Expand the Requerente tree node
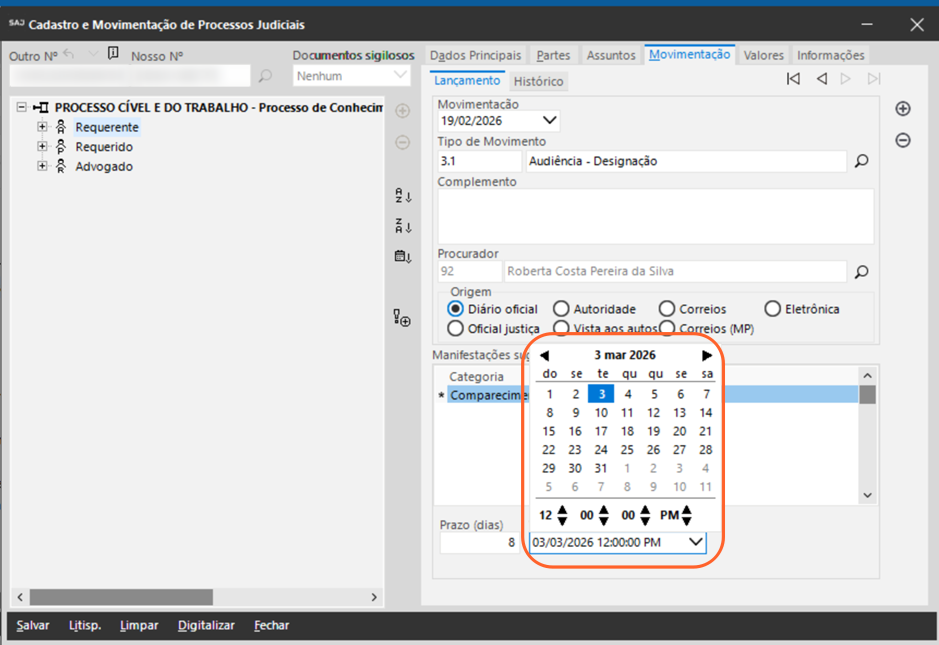The image size is (939, 645). [x=42, y=127]
